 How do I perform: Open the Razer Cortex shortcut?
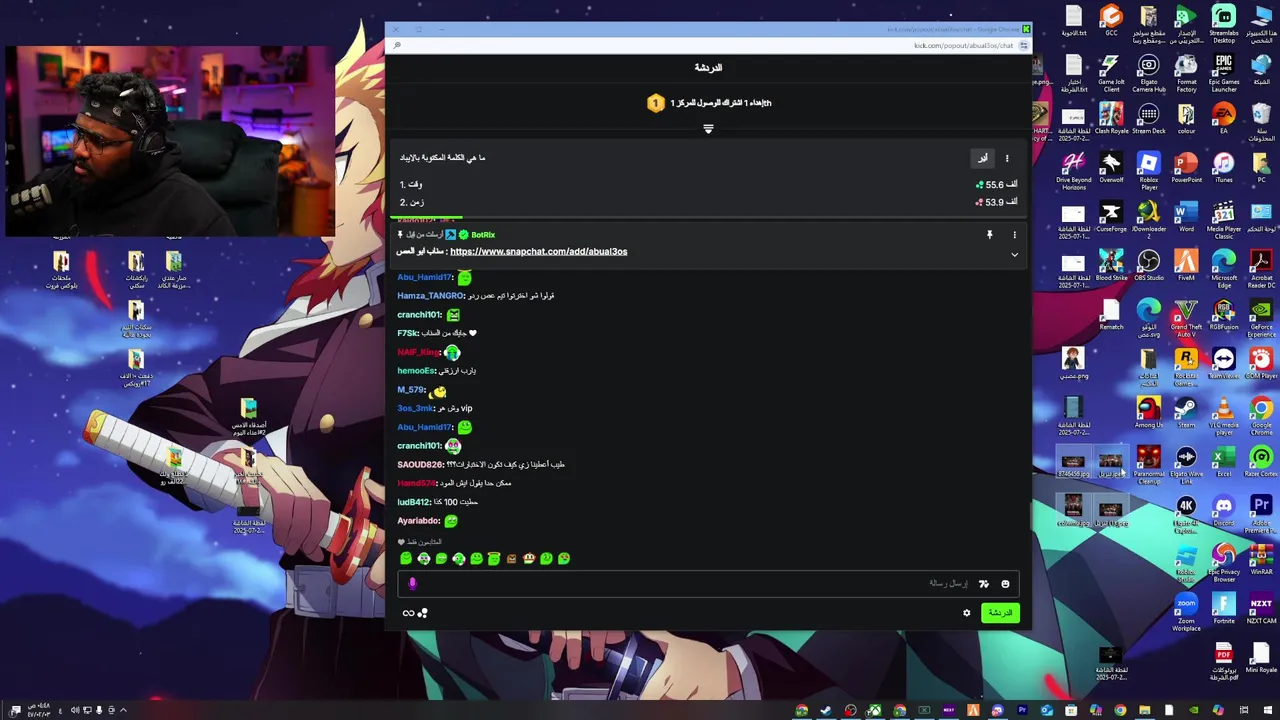(1261, 460)
